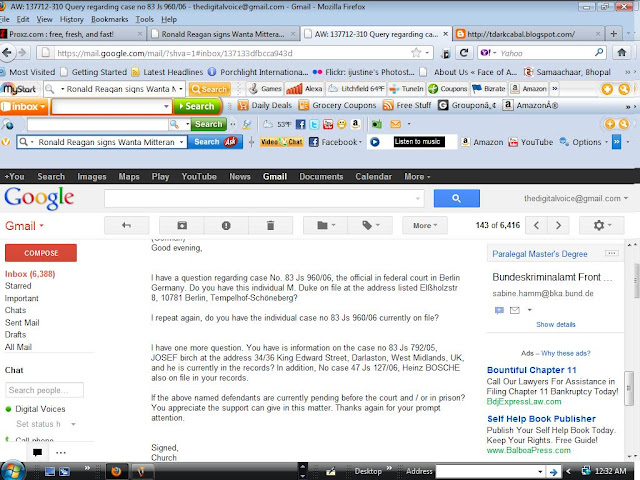Open Drafts folder
The width and height of the screenshot is (640, 480).
point(15,335)
